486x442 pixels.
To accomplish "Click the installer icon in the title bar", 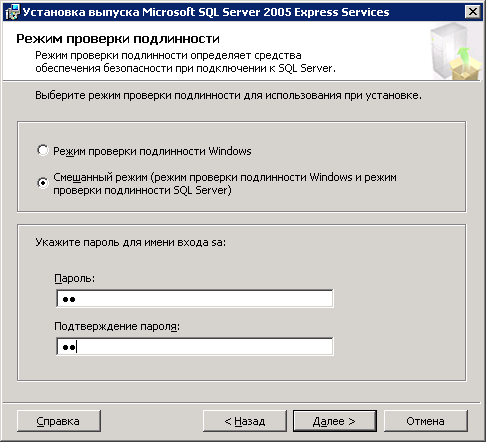I will [13, 12].
